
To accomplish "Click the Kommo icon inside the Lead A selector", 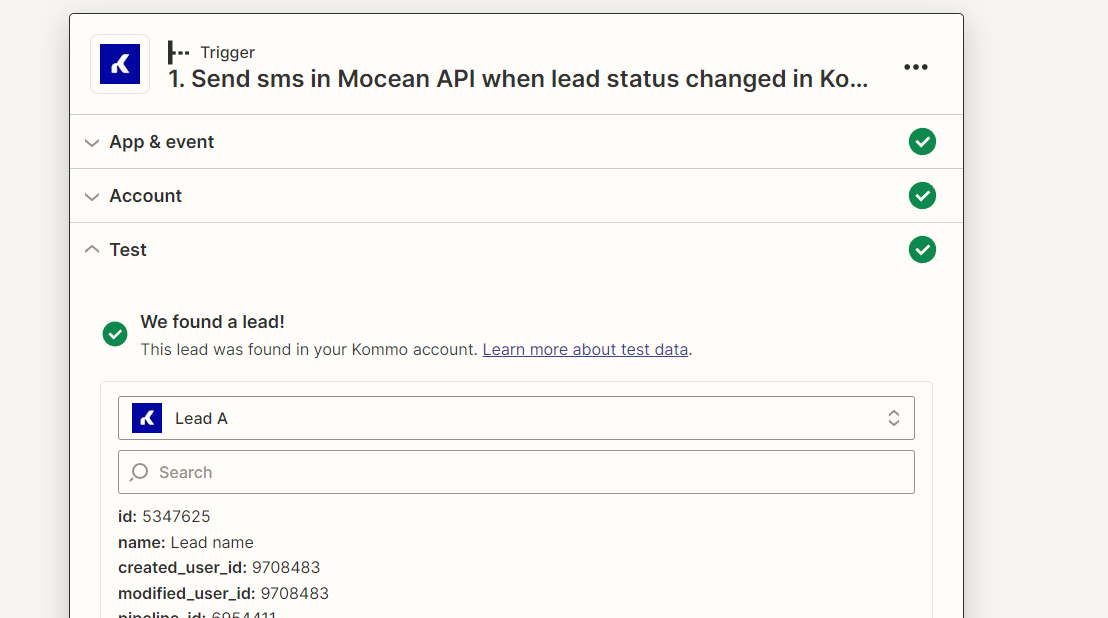I will (x=145, y=417).
